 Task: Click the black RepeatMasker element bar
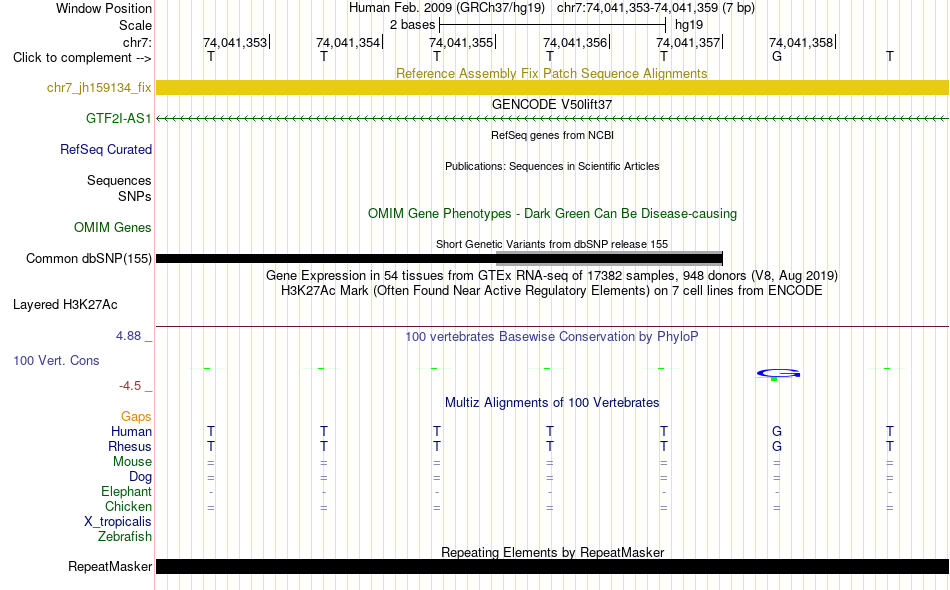pyautogui.click(x=552, y=566)
